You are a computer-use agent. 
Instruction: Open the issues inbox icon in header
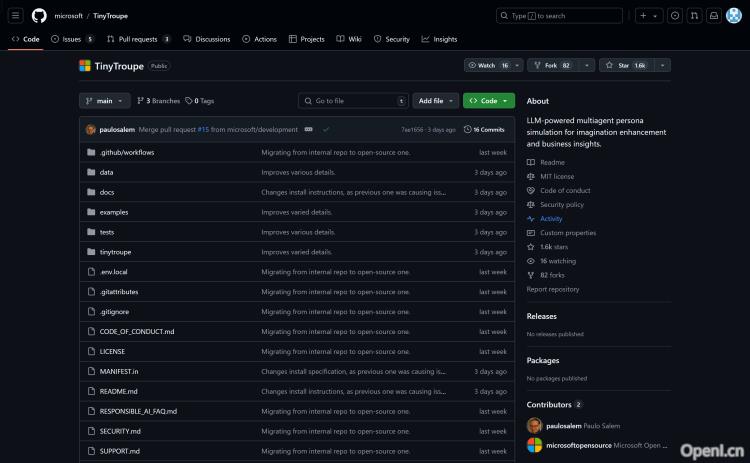(675, 16)
